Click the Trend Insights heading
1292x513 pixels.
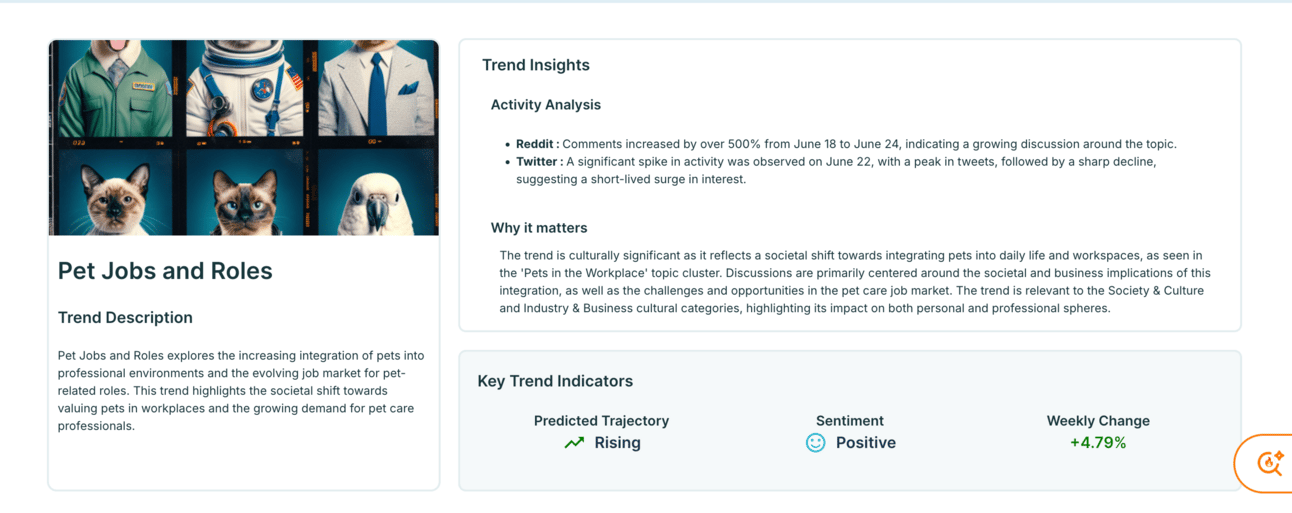536,65
